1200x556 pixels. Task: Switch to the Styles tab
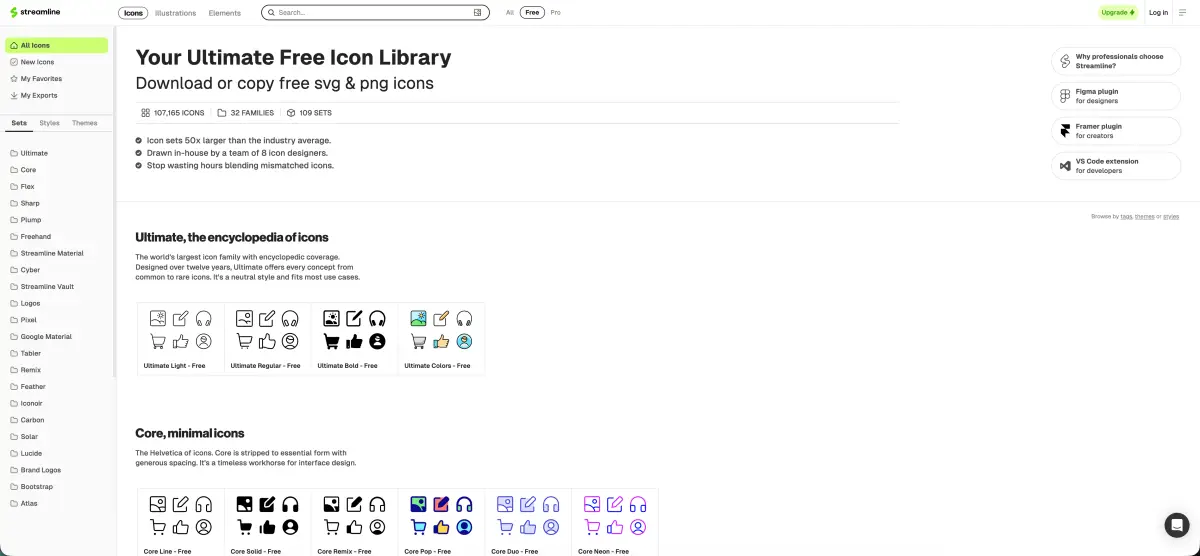click(49, 123)
